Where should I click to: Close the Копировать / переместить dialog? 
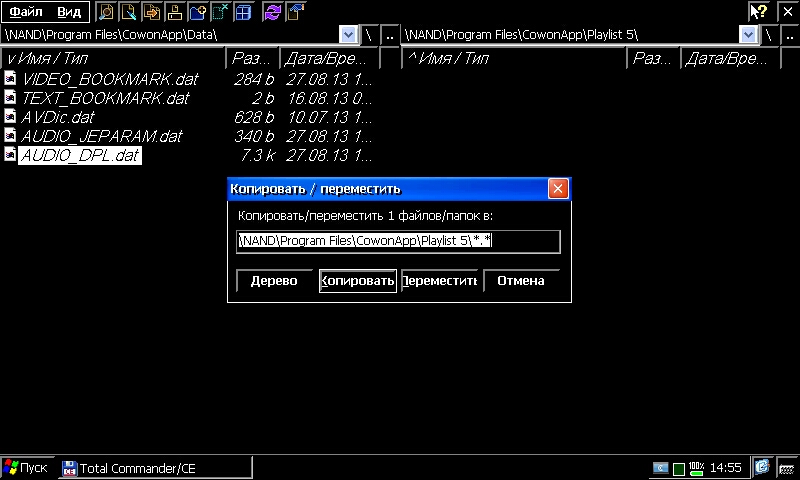pos(558,189)
